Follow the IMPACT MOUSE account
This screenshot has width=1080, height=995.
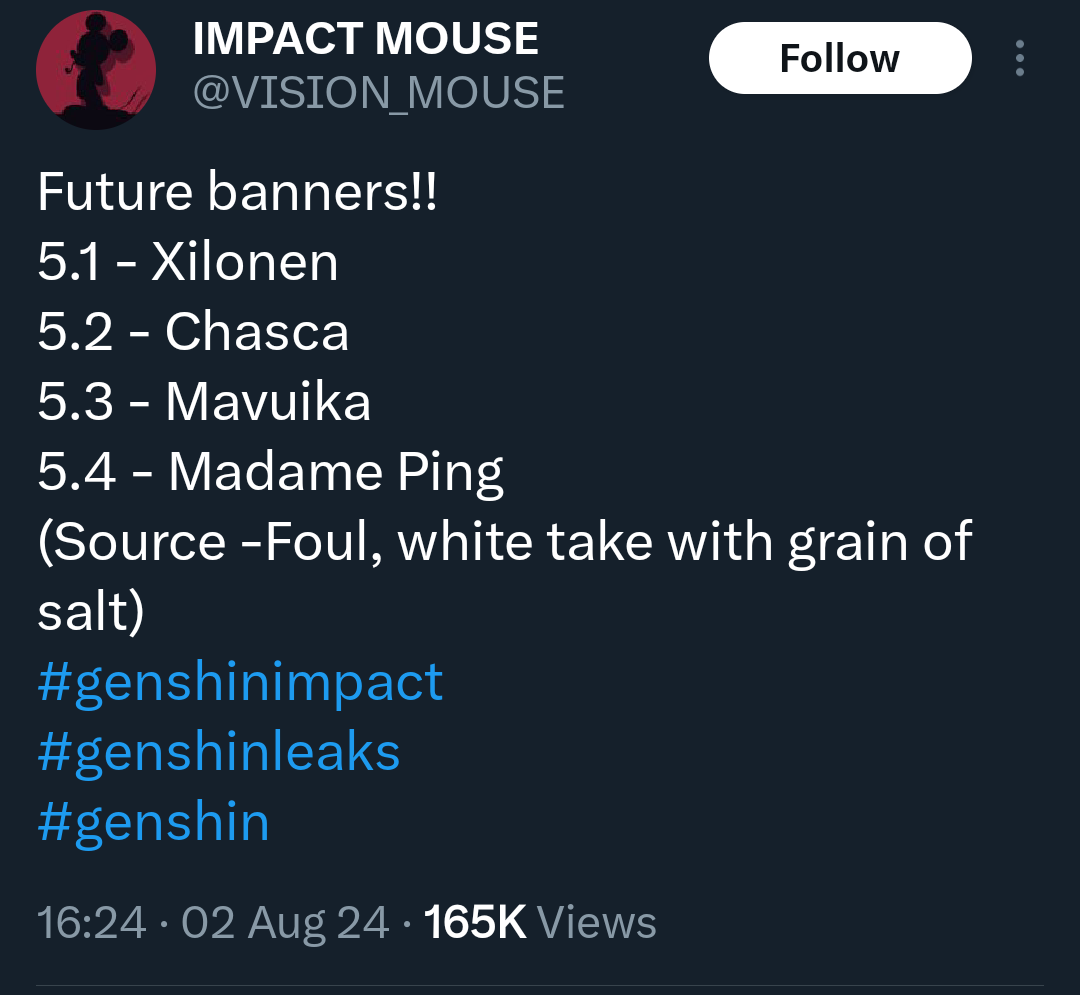coord(839,59)
